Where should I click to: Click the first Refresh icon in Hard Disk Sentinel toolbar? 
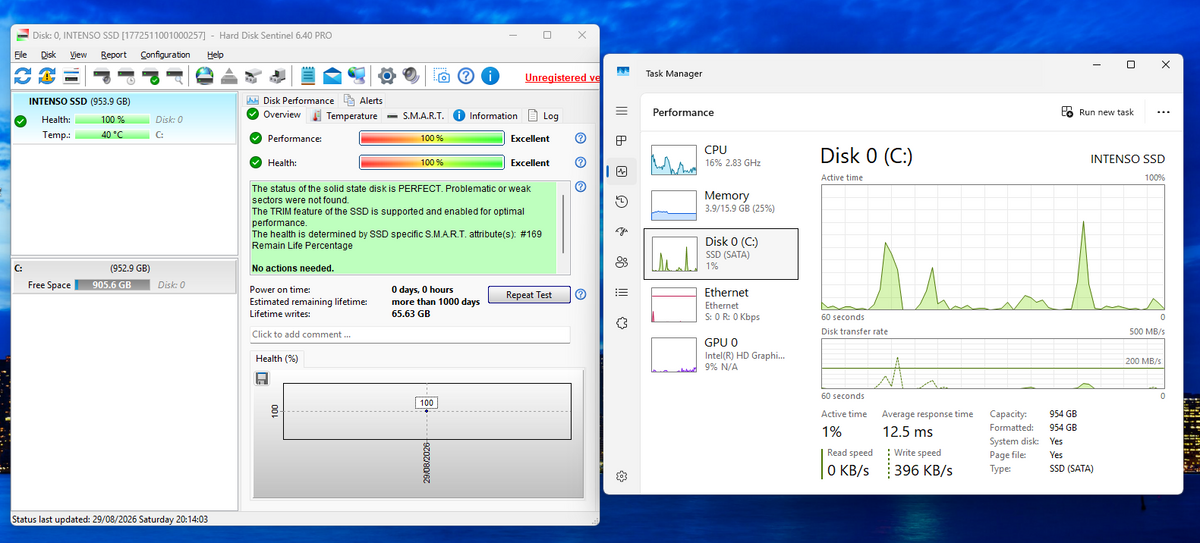click(x=24, y=76)
